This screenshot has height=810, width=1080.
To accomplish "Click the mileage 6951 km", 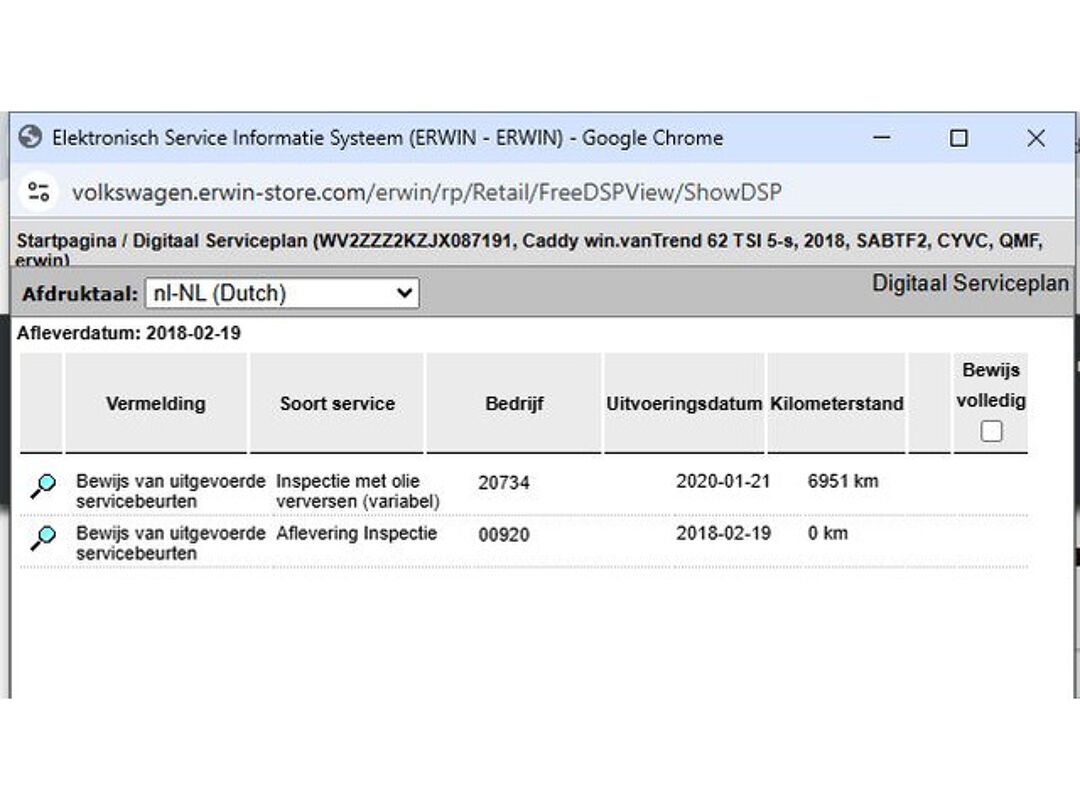I will [843, 481].
